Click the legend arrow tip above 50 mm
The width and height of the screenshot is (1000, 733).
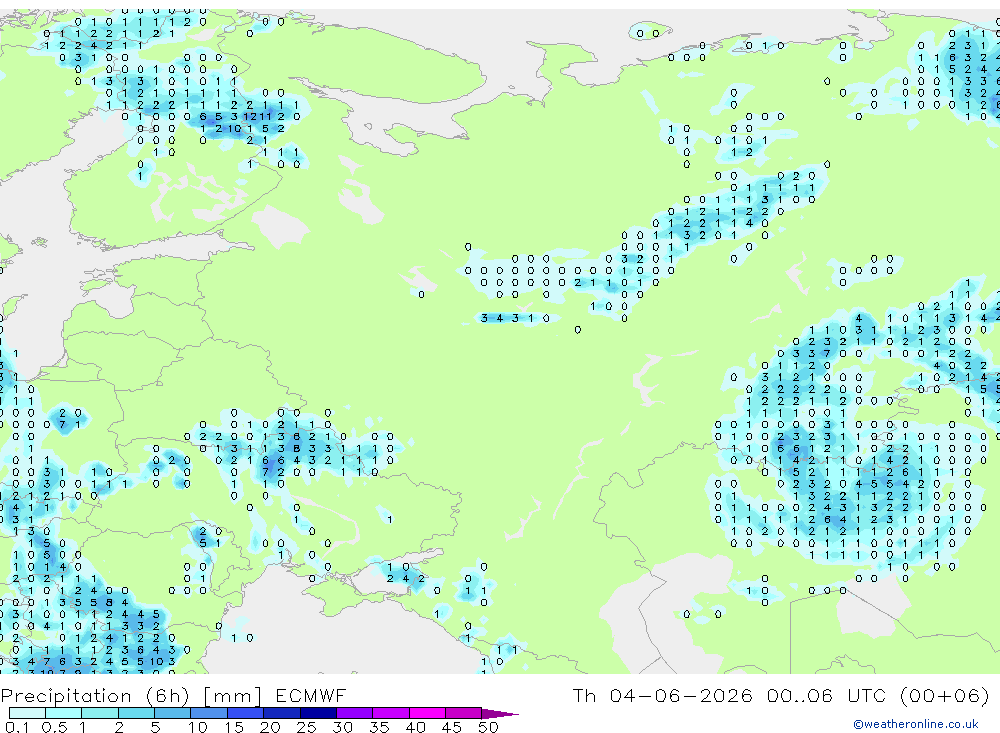click(x=500, y=714)
